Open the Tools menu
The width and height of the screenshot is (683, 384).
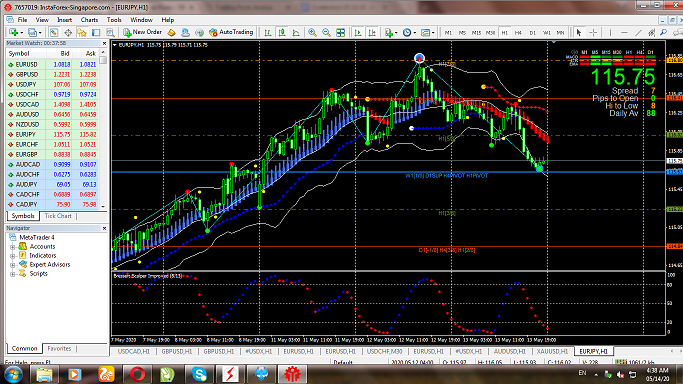tap(114, 20)
